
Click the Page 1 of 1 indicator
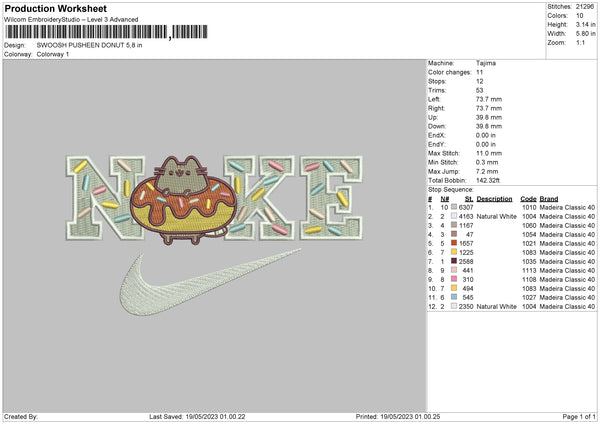pos(579,417)
